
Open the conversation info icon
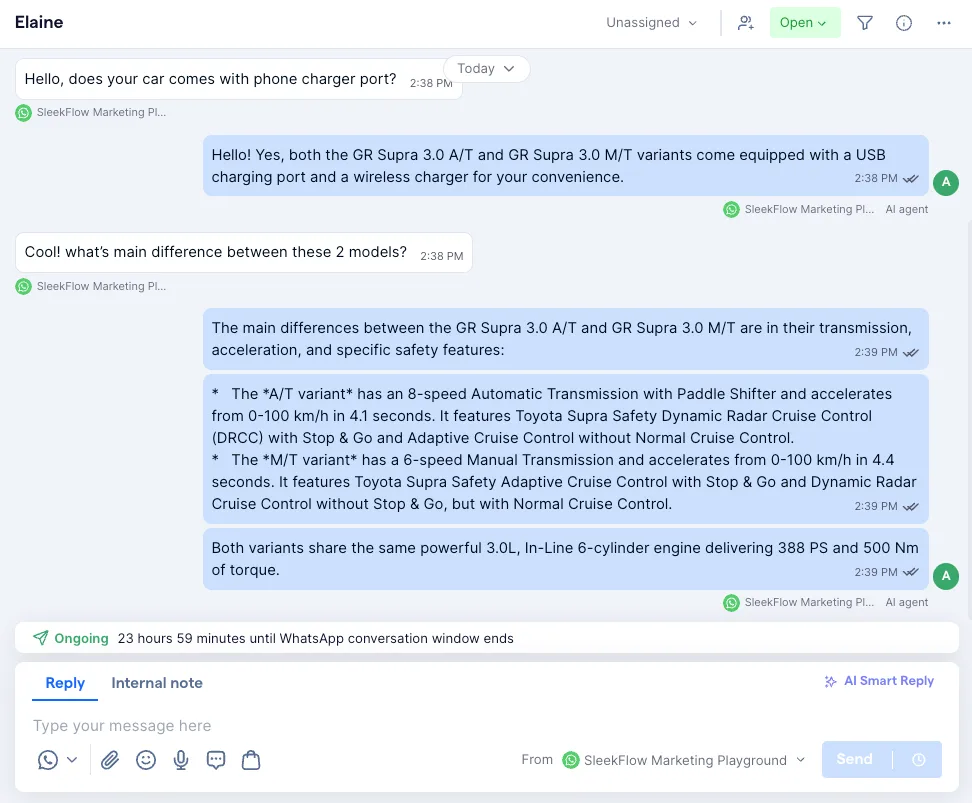(904, 22)
